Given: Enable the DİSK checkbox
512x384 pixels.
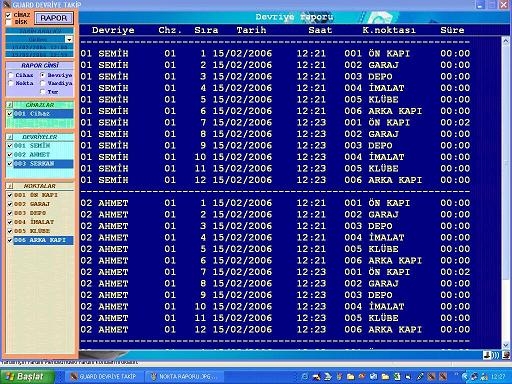Looking at the screenshot, I should (9, 22).
